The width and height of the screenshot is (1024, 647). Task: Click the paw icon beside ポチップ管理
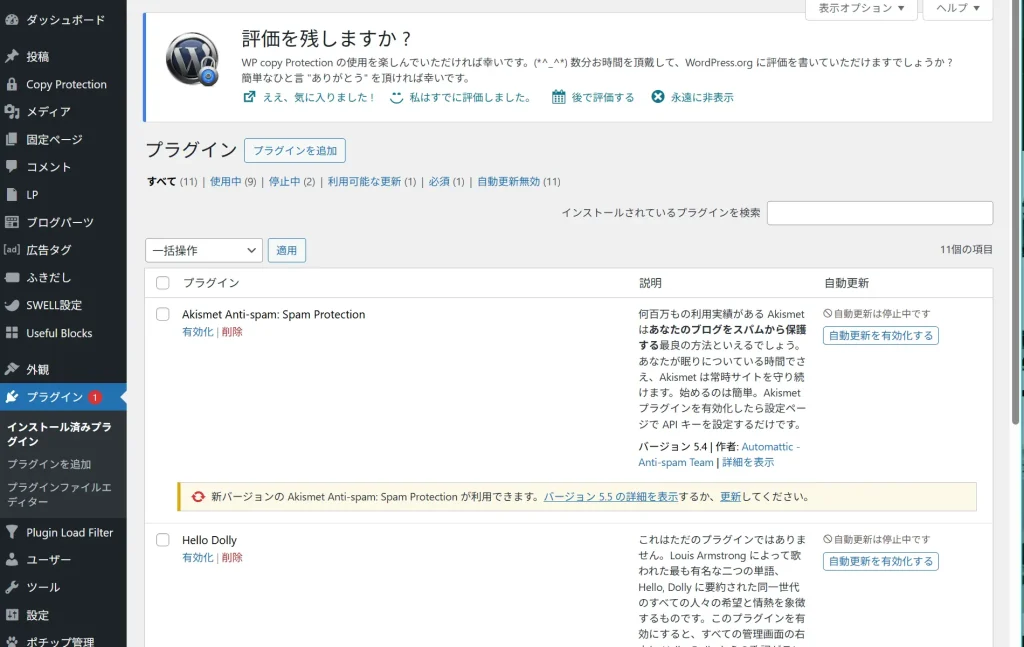tap(12, 641)
